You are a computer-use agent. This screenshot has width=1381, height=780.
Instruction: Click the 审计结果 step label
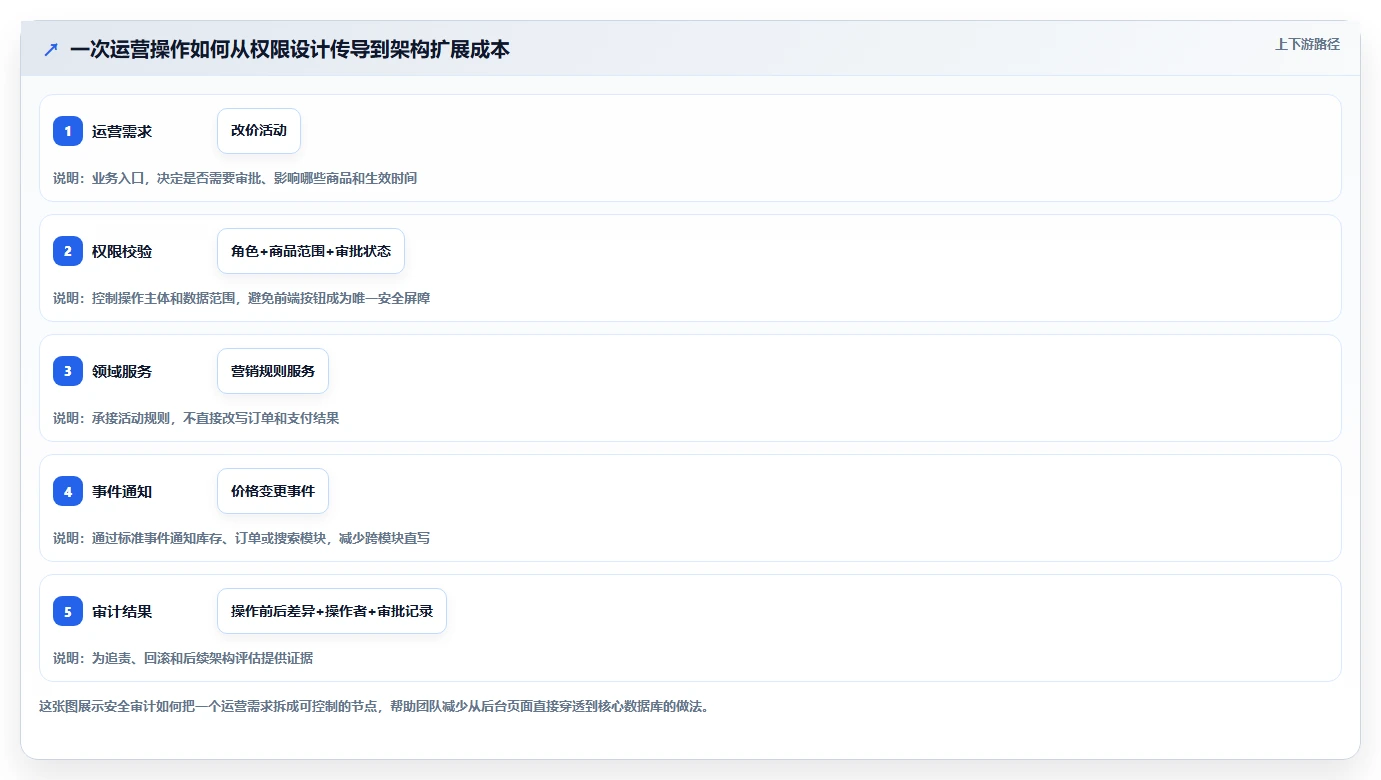click(x=122, y=611)
